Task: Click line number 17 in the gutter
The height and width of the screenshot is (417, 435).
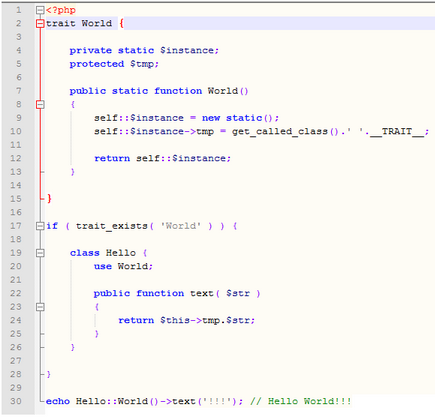Action: (x=16, y=226)
